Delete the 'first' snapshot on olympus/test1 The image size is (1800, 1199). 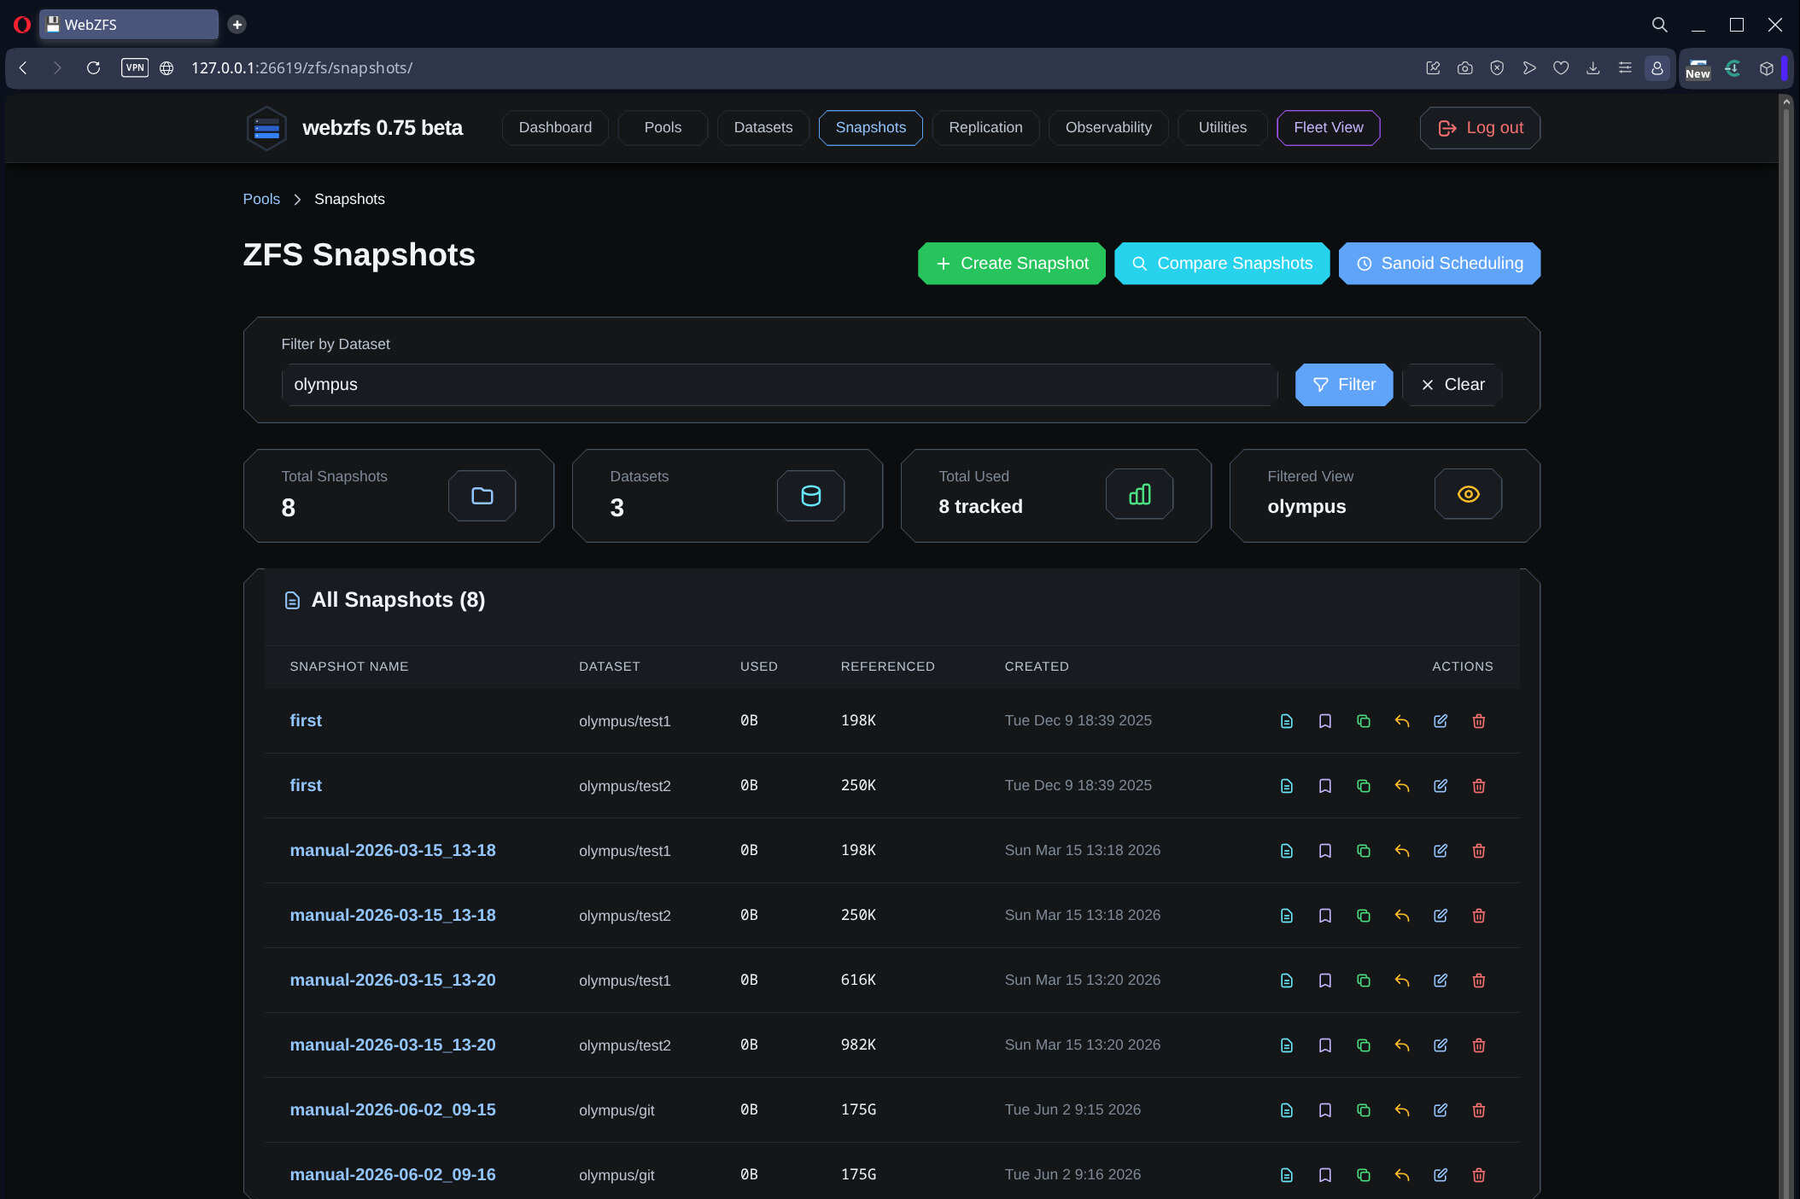[1479, 721]
